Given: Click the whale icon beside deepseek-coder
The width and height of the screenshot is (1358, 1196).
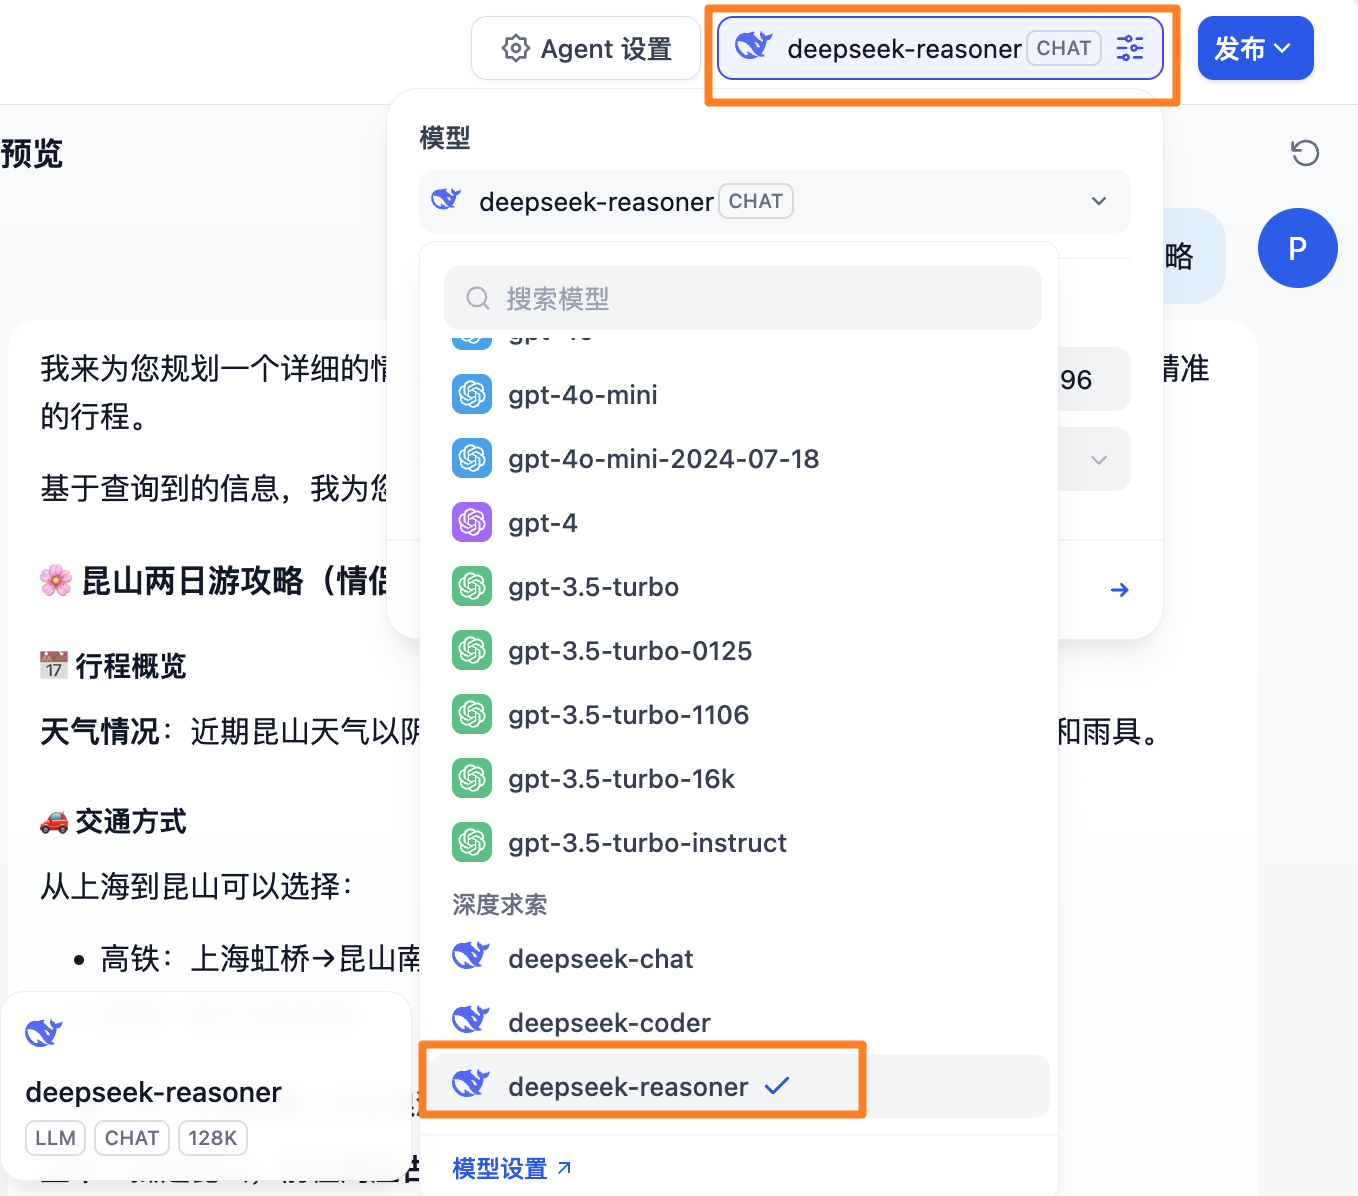Looking at the screenshot, I should point(471,1020).
